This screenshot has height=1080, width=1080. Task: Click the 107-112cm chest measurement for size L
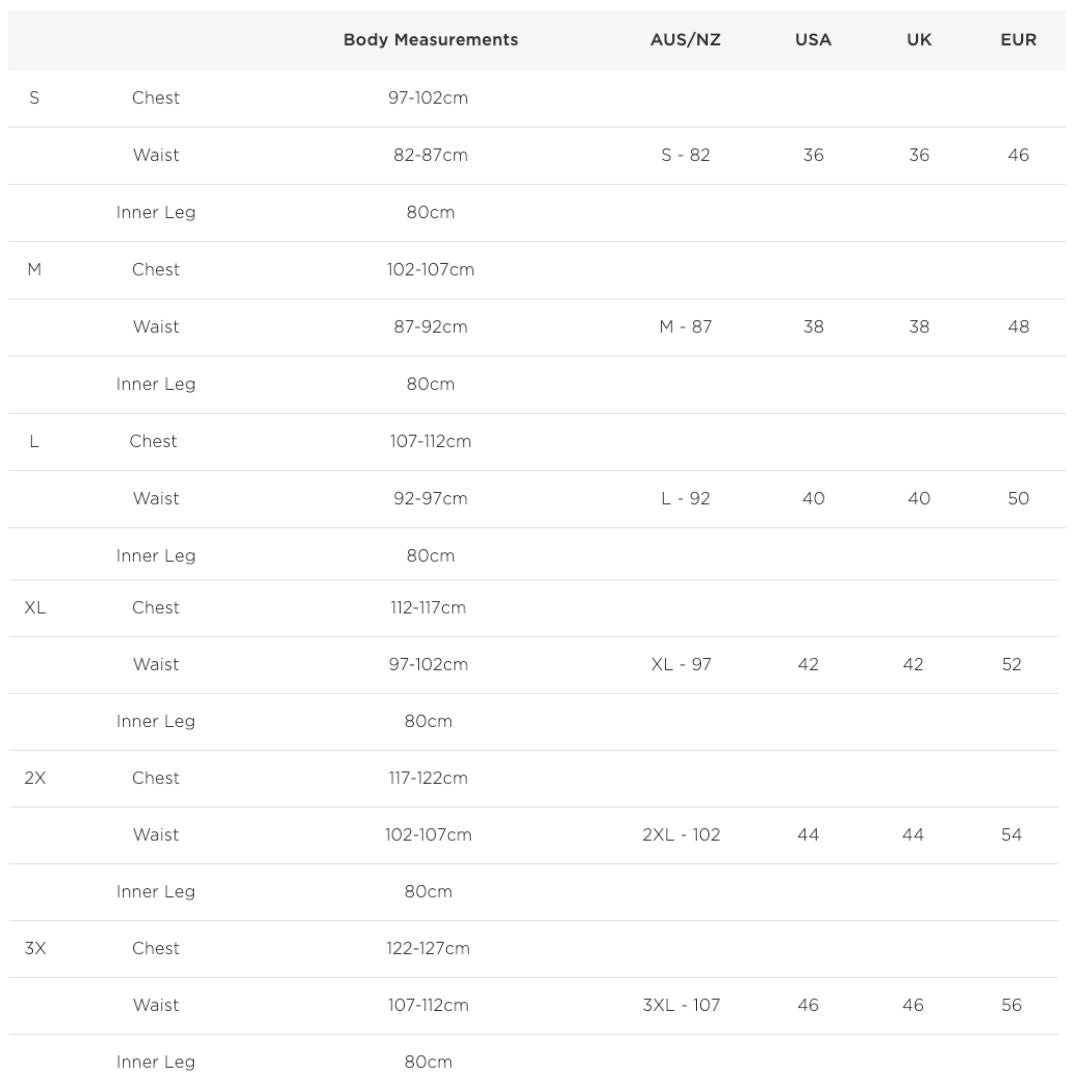[430, 441]
